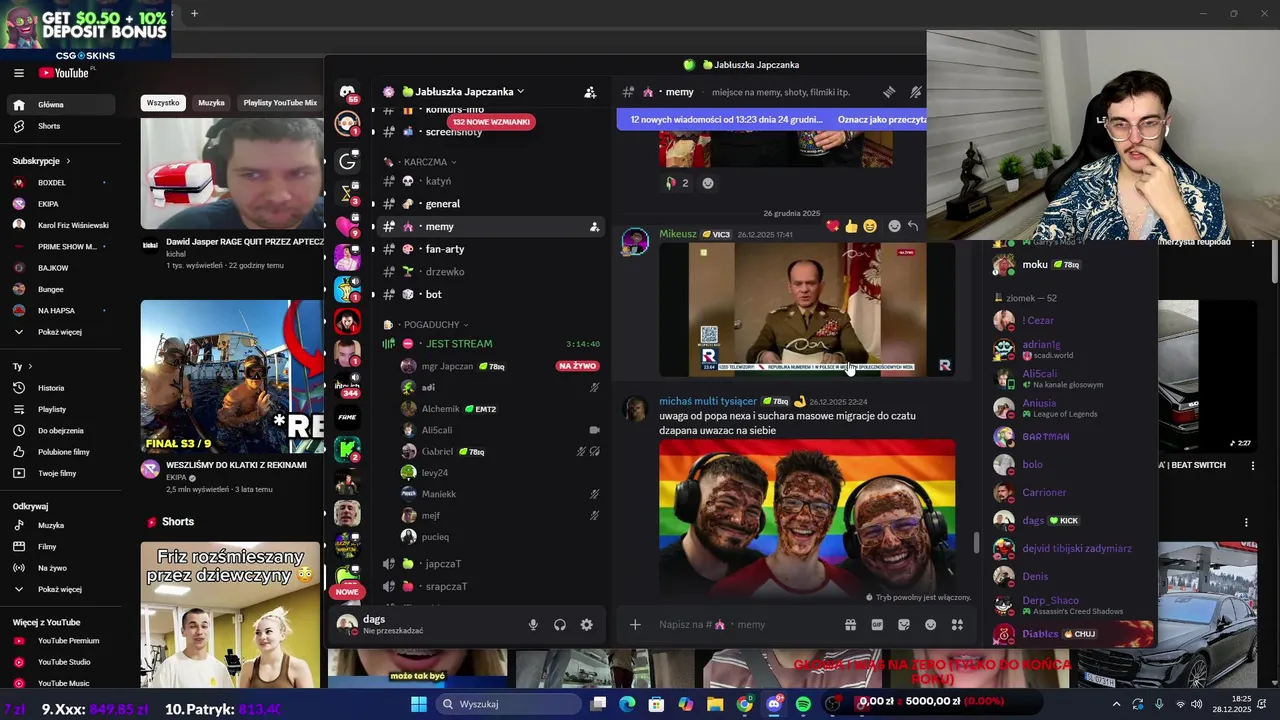
Task: React with heart on Mikeusz message
Action: click(x=832, y=226)
